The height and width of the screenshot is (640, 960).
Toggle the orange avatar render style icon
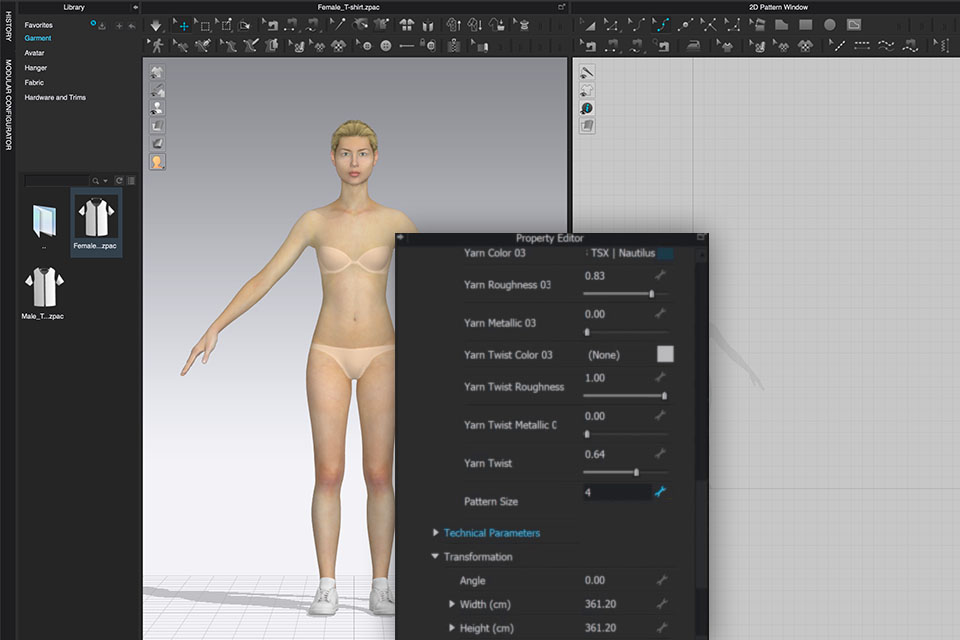(x=157, y=162)
